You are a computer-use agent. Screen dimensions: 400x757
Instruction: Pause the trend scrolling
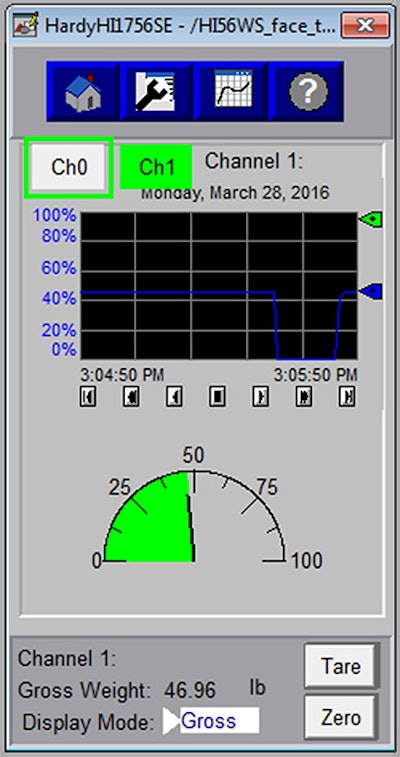217,397
